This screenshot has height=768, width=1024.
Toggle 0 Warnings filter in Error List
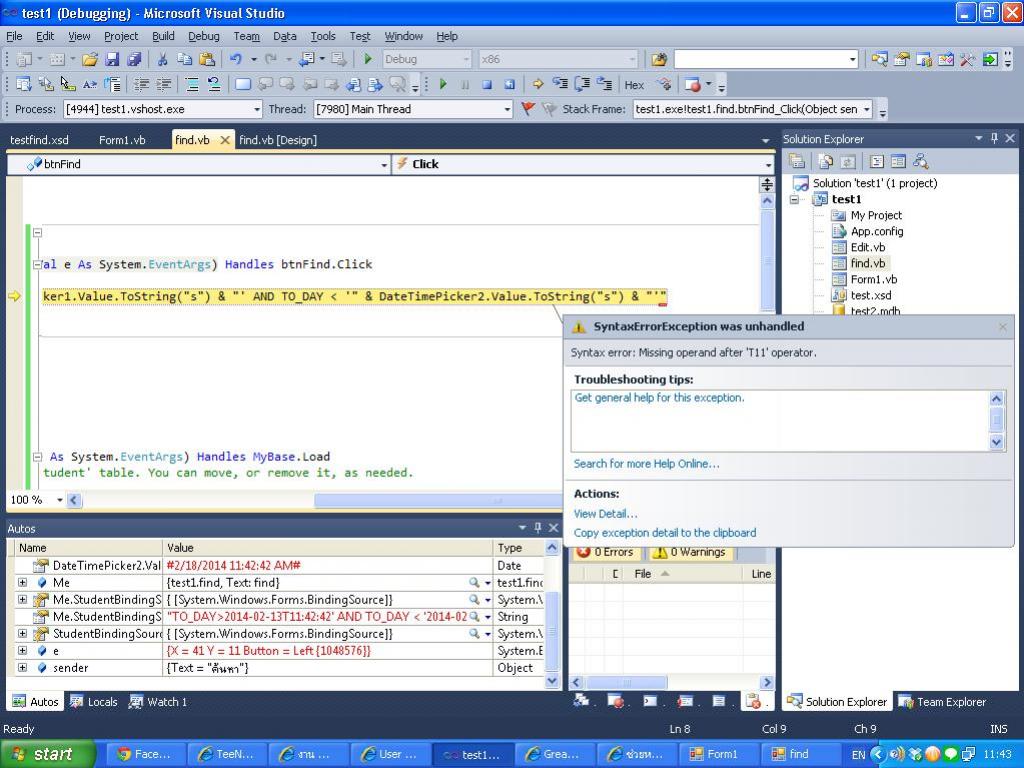[690, 552]
